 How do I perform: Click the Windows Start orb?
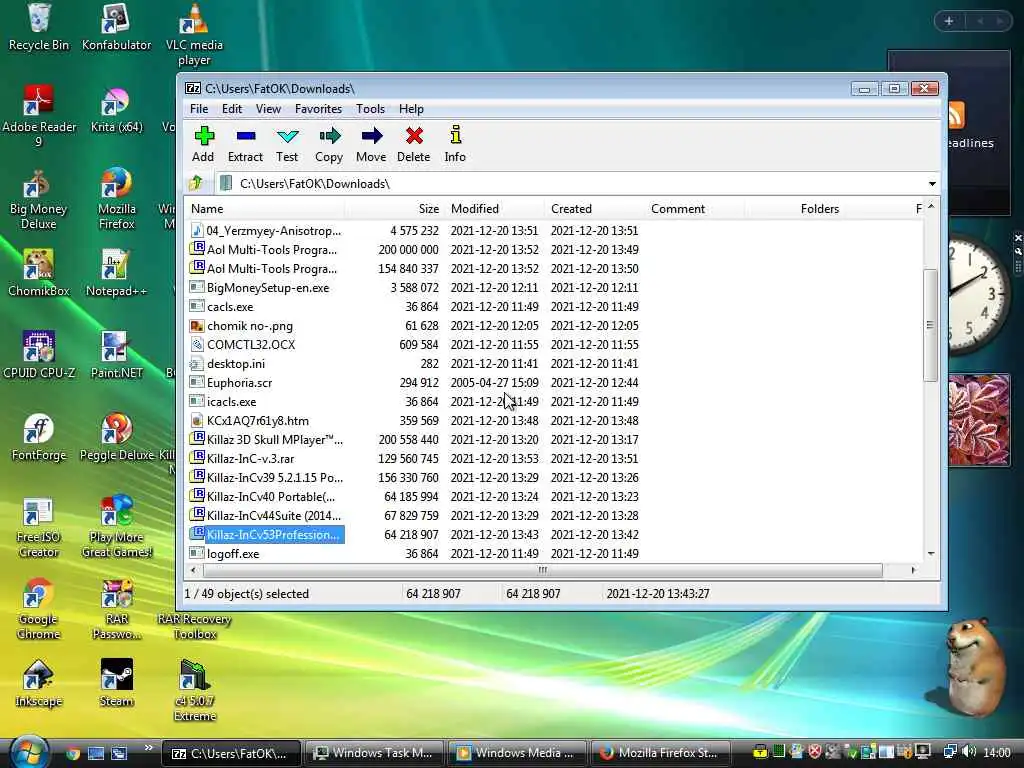coord(28,752)
